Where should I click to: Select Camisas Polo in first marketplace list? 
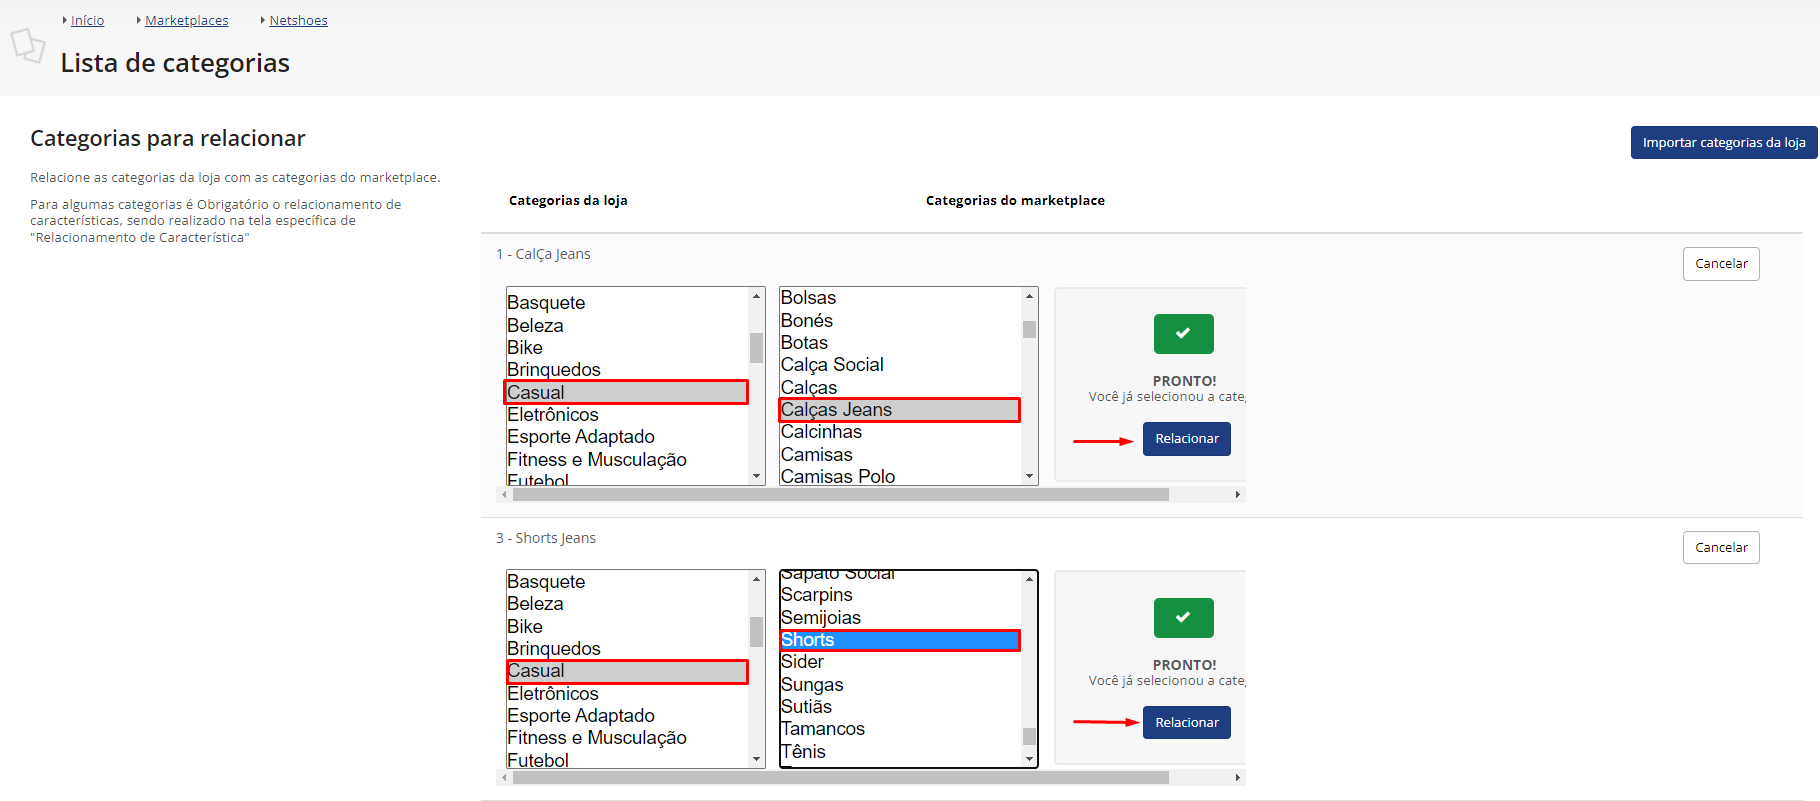[838, 476]
